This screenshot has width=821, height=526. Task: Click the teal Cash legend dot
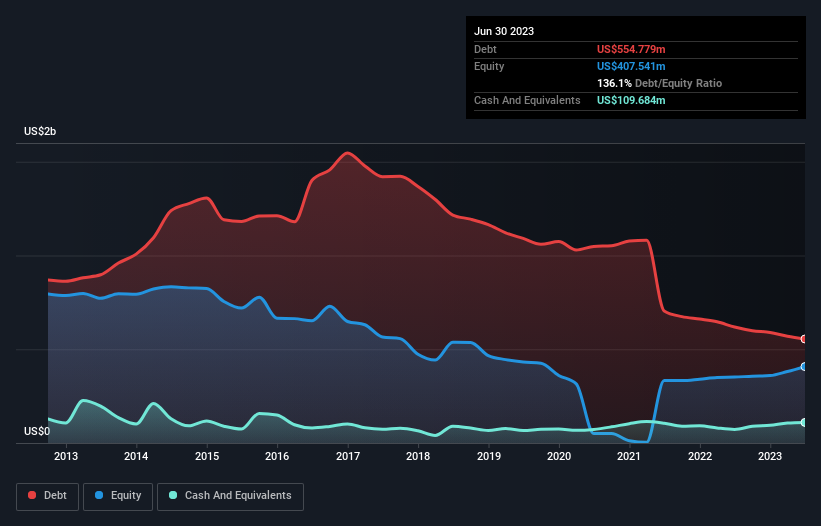173,495
